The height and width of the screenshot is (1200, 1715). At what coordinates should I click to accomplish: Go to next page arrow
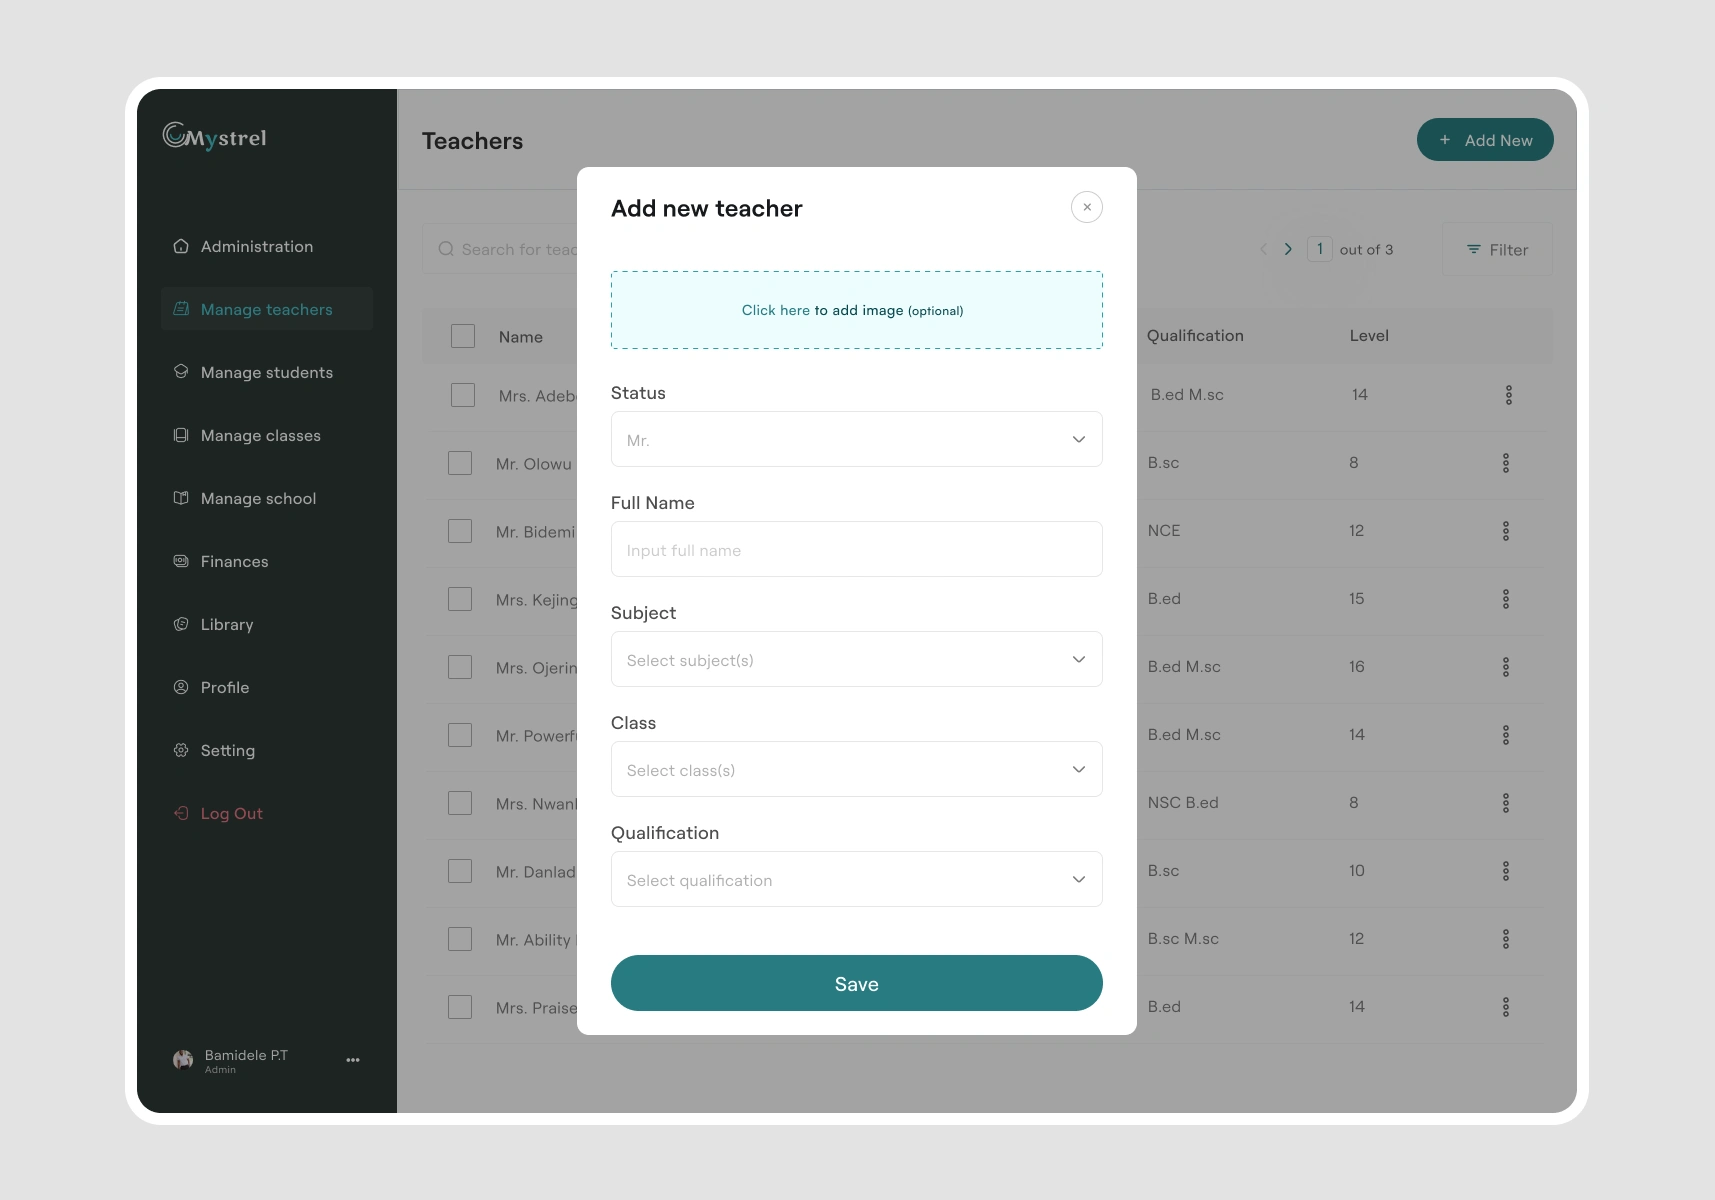[1288, 249]
